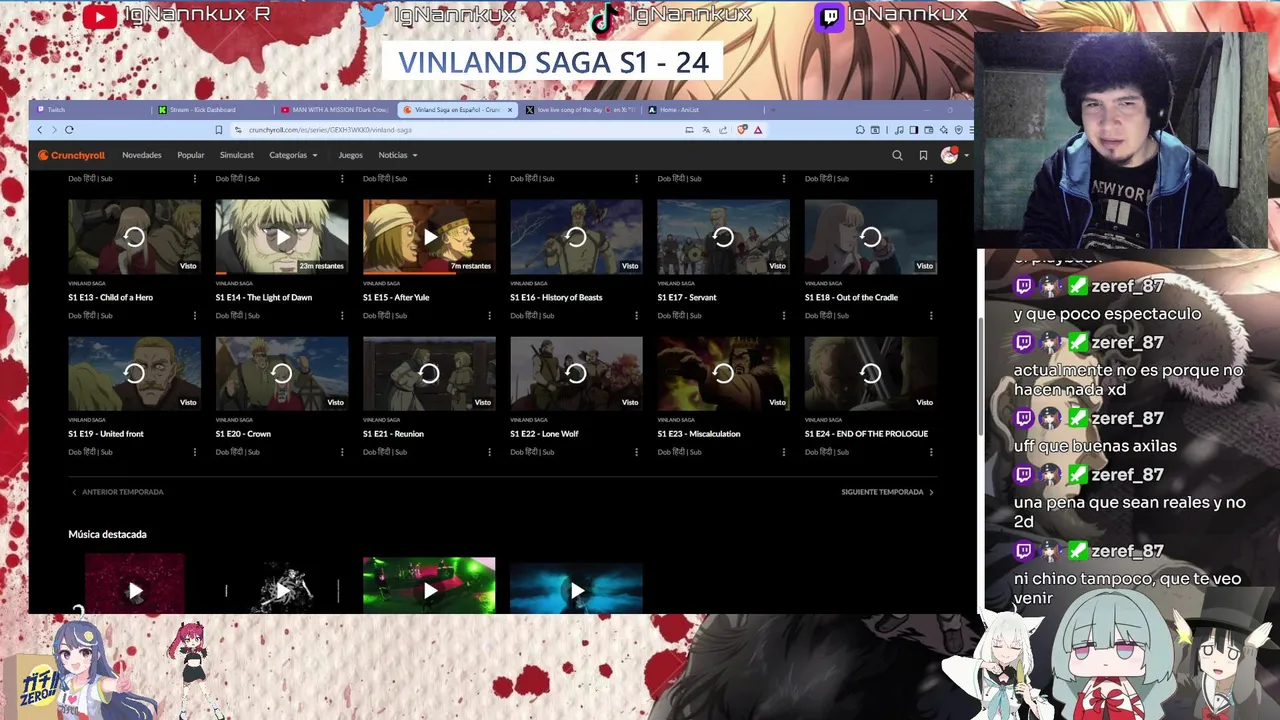Open the Crunchyroll profile avatar menu

click(953, 155)
